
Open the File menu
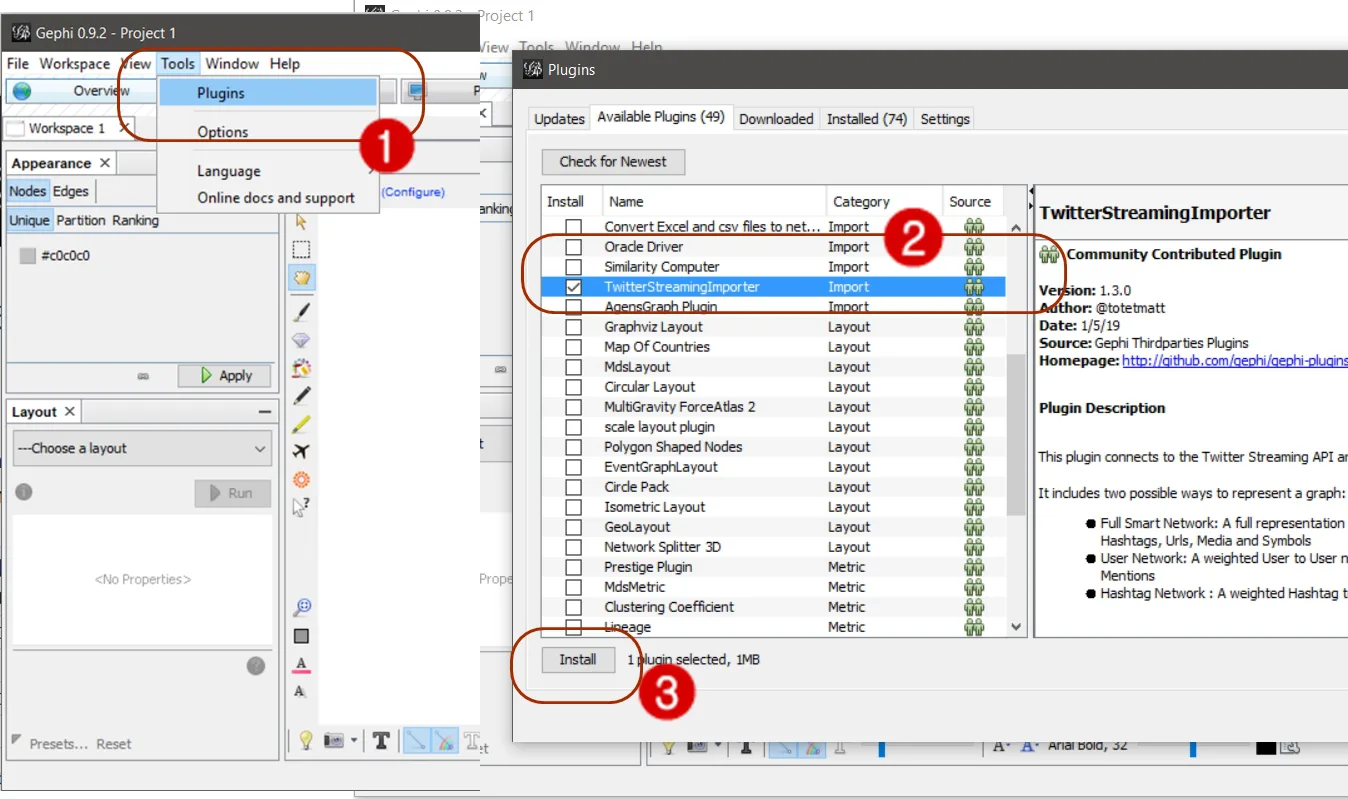(x=18, y=63)
